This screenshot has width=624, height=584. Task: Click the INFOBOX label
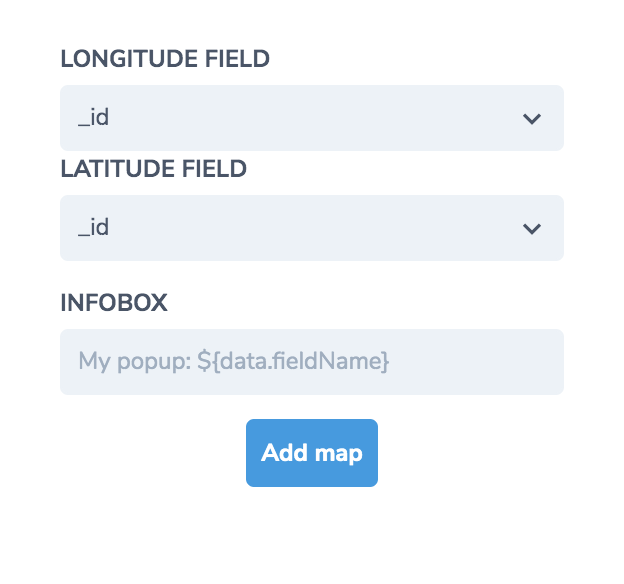(x=114, y=303)
